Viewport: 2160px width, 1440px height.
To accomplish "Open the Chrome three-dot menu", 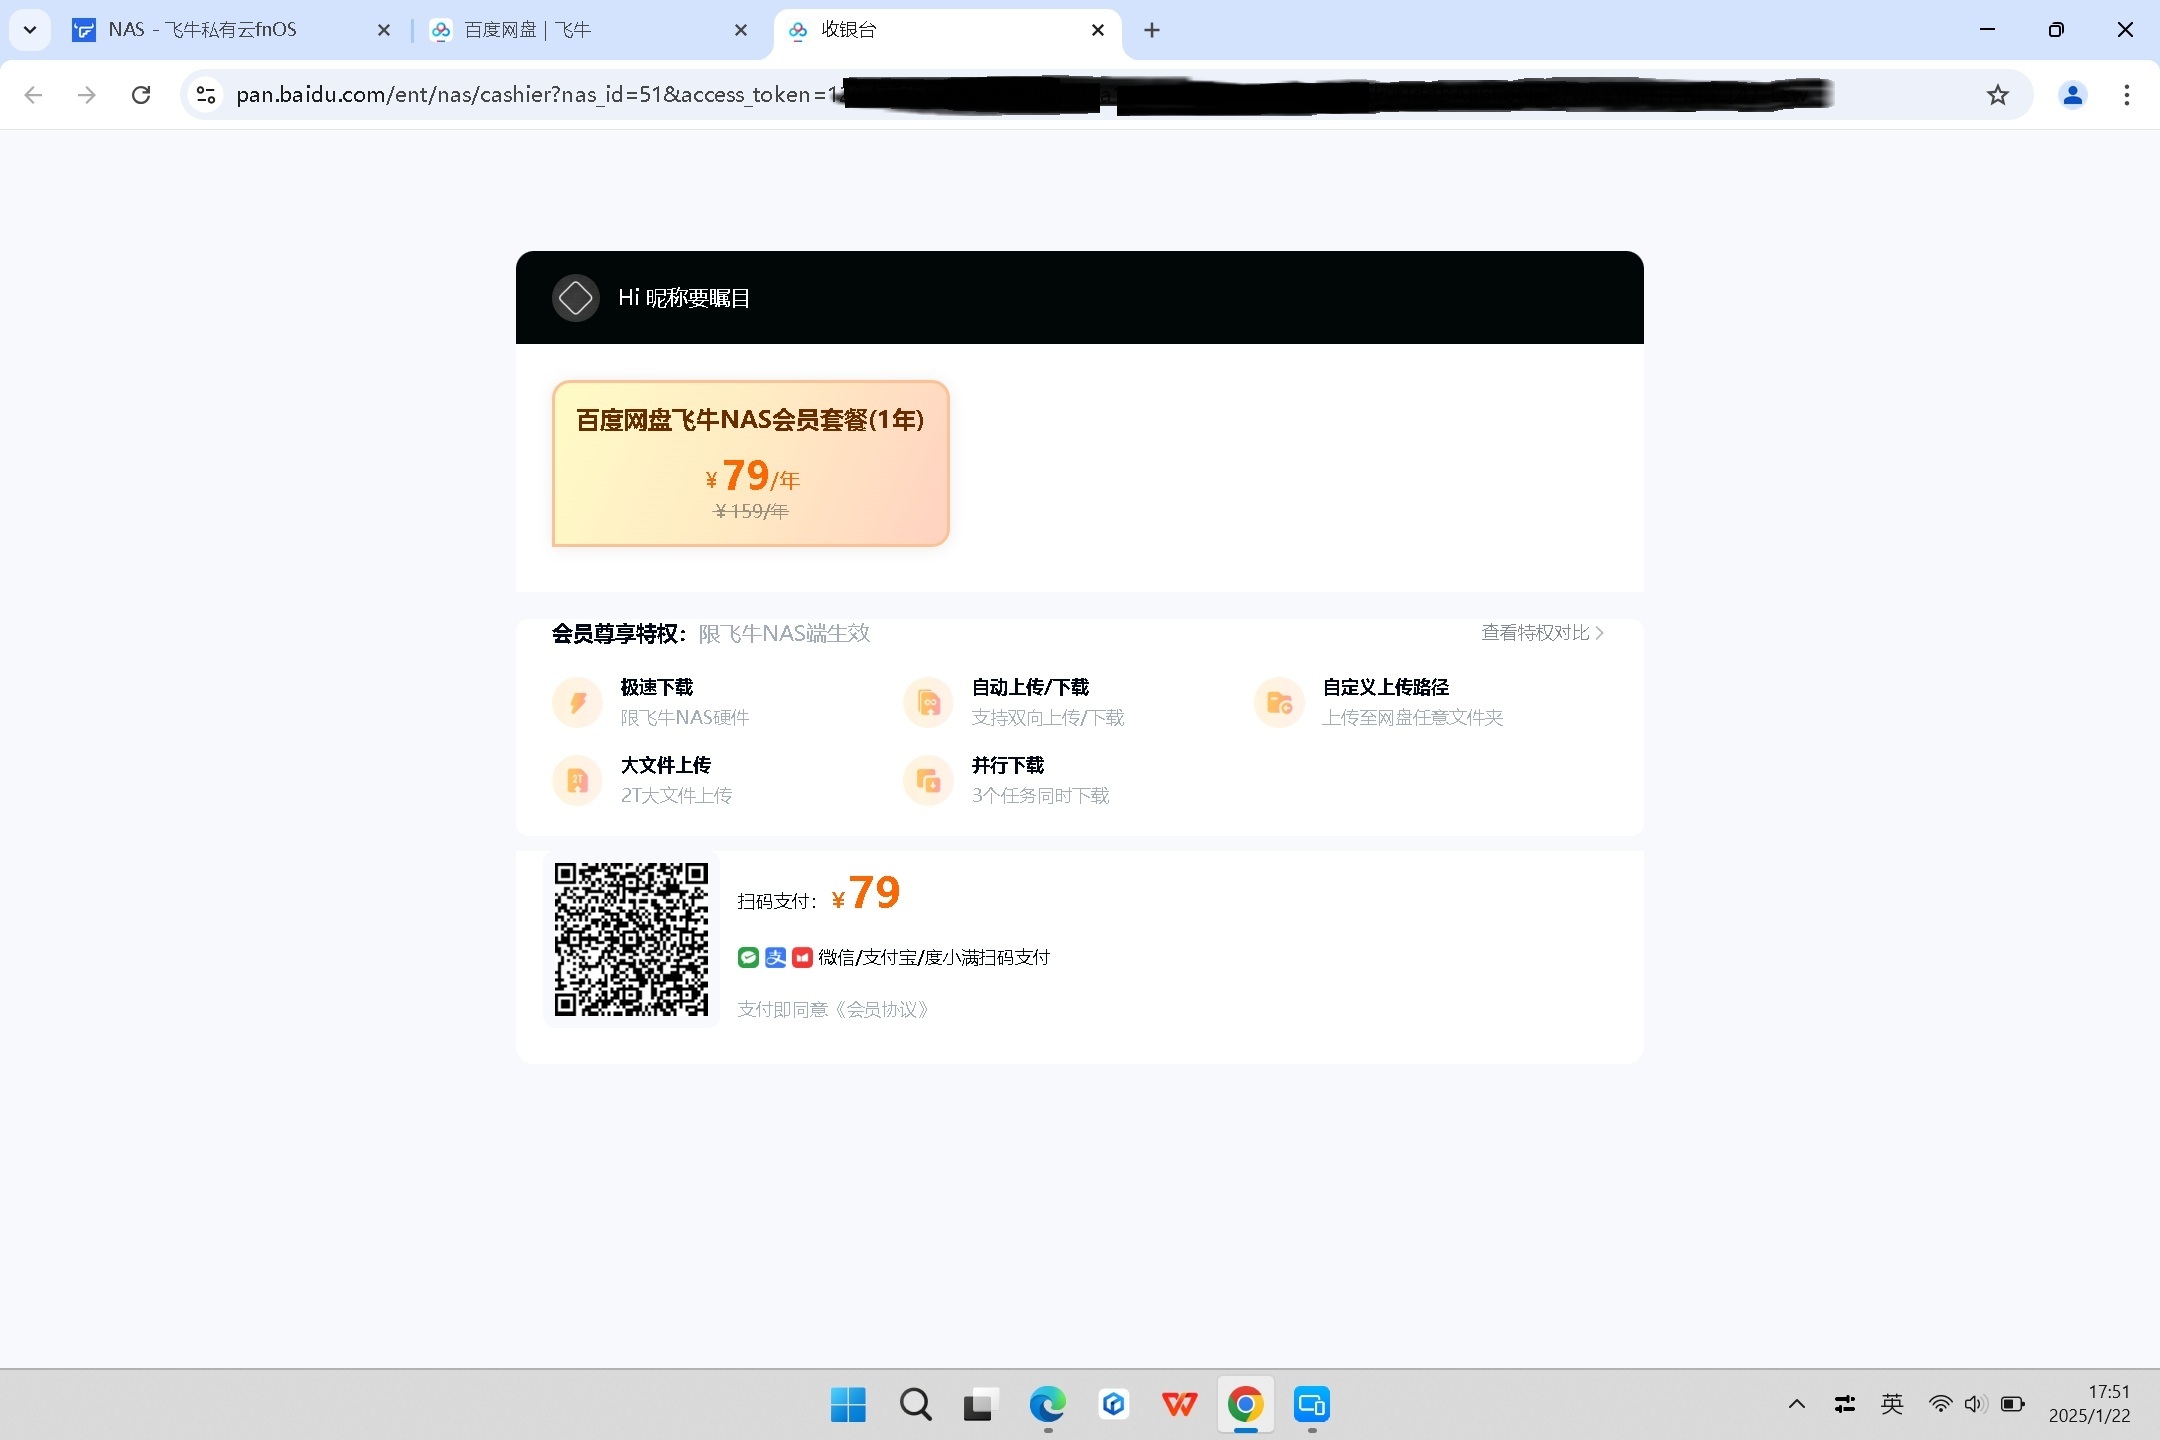I will point(2127,95).
